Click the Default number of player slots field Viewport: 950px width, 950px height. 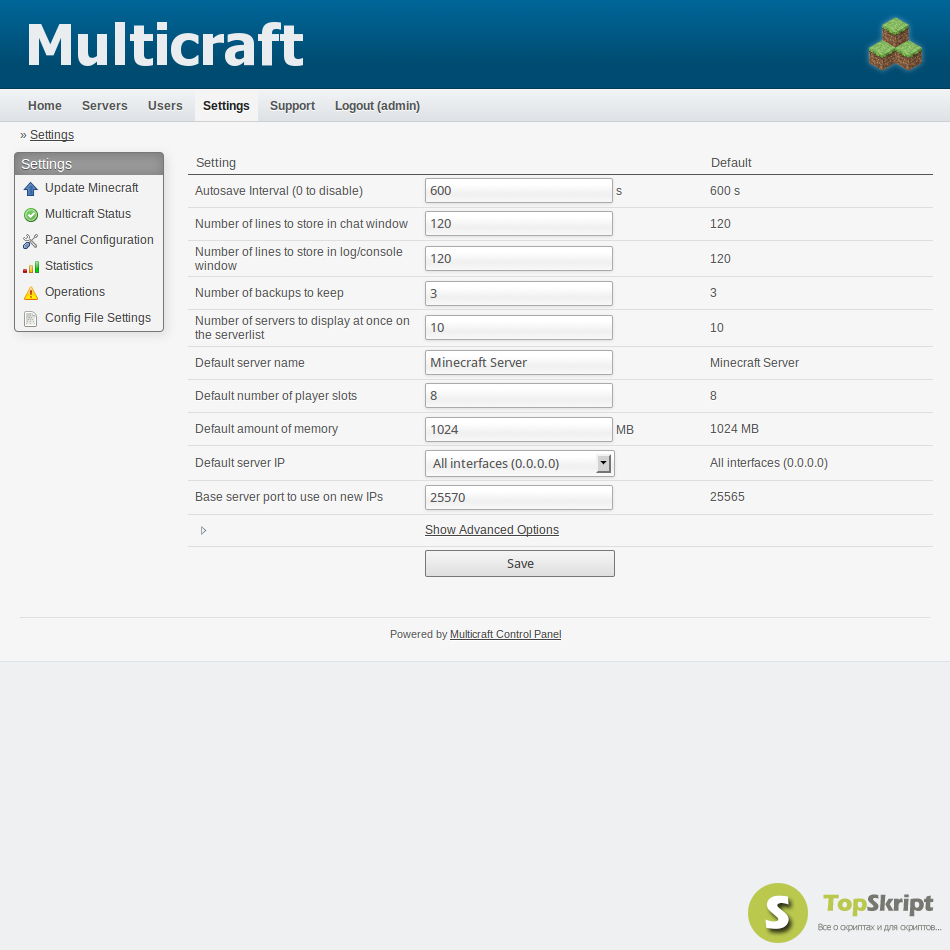pos(519,396)
